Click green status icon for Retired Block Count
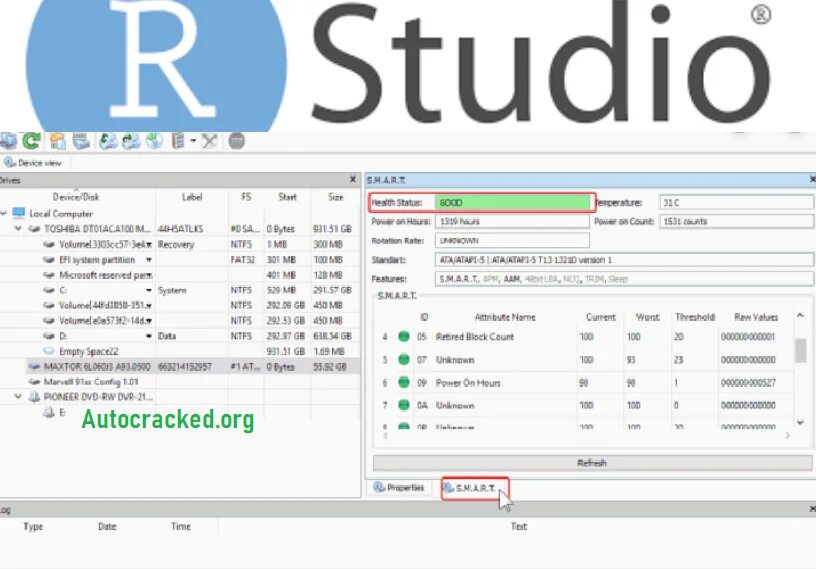The height and width of the screenshot is (569, 816). click(x=404, y=336)
